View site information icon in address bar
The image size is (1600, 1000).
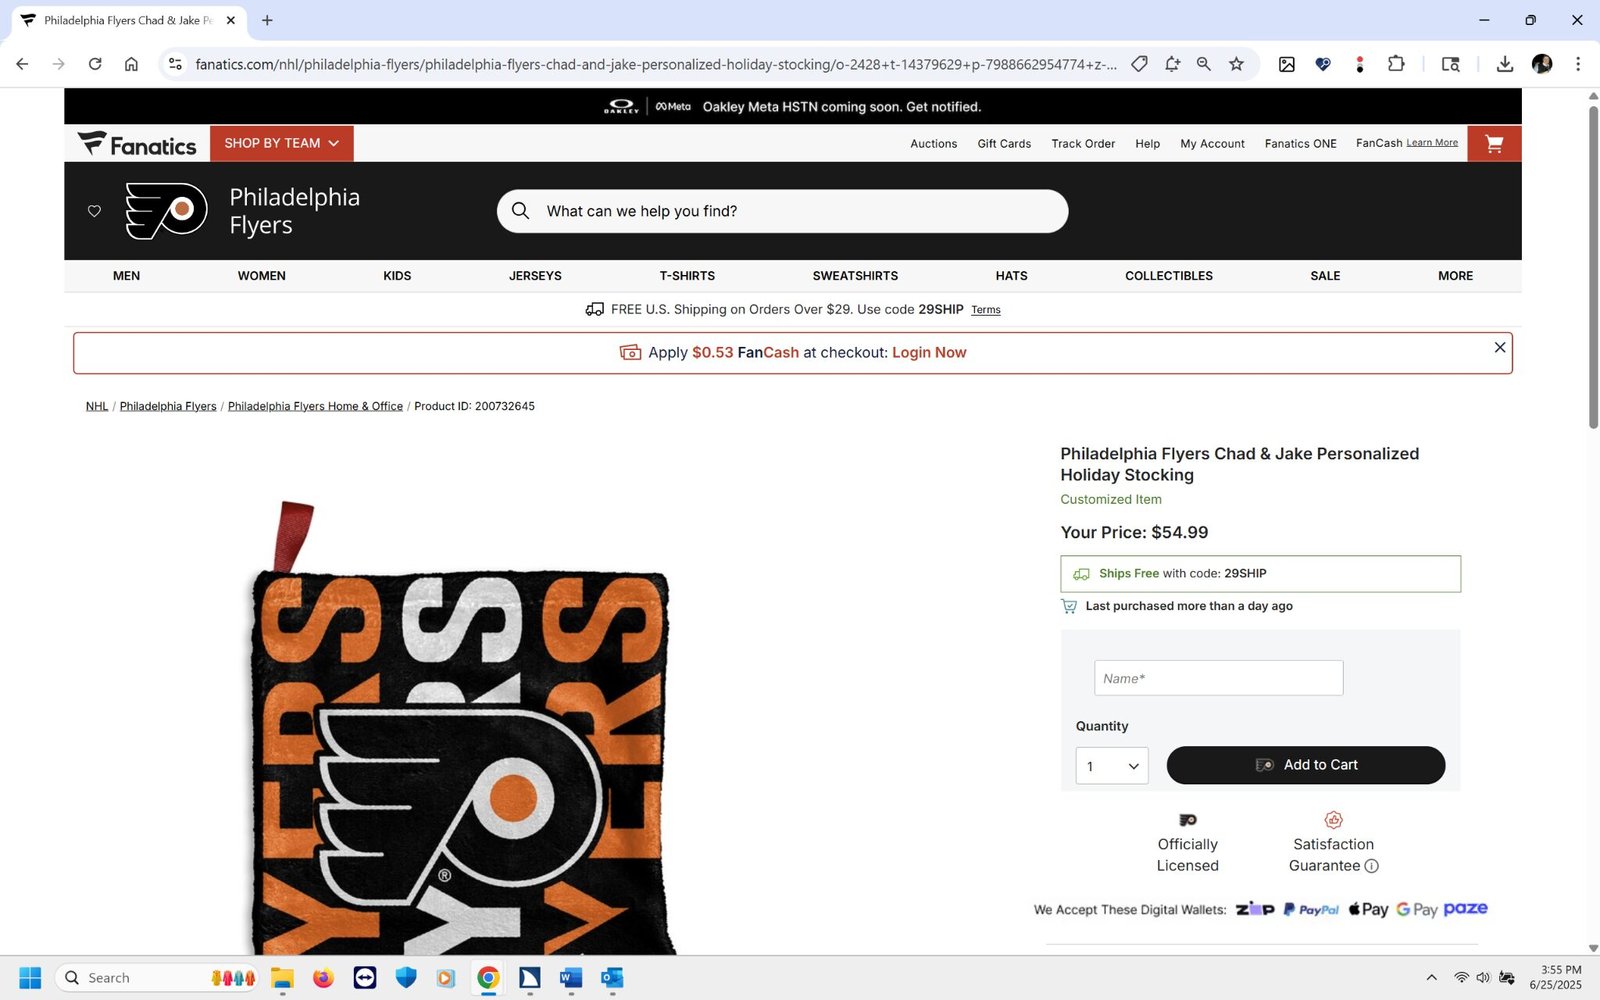tap(175, 64)
